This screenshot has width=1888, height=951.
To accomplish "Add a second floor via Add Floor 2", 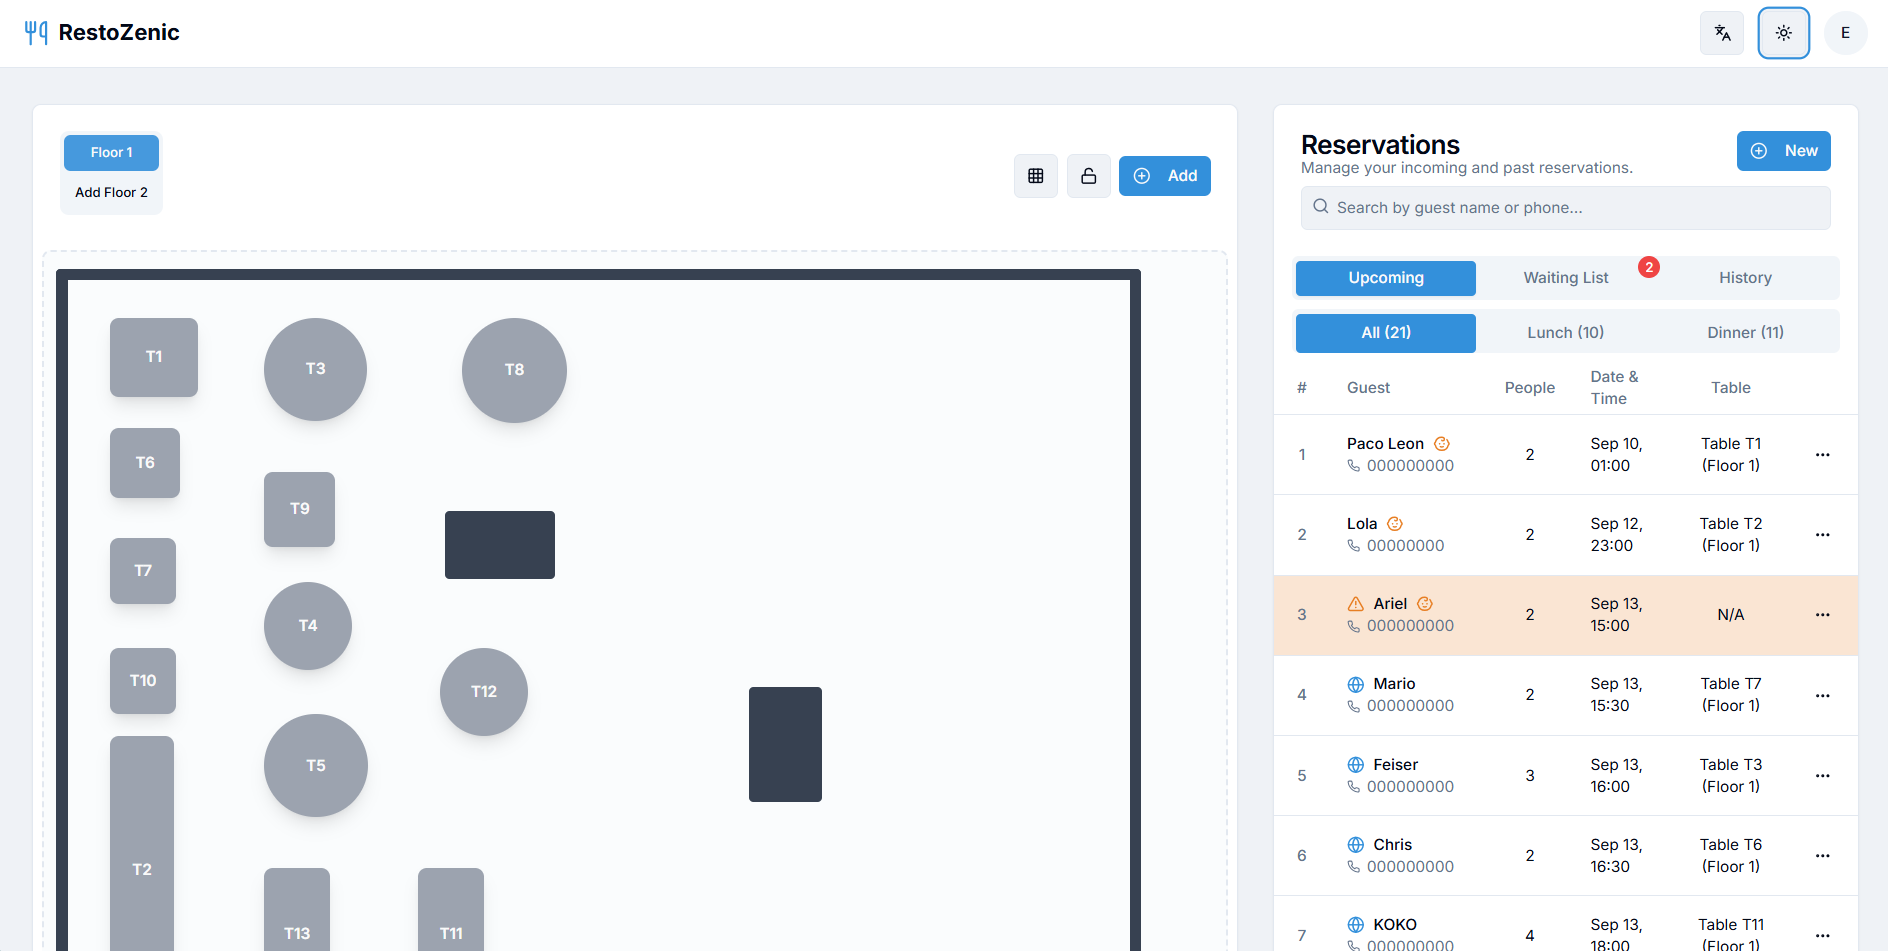I will click(x=111, y=192).
